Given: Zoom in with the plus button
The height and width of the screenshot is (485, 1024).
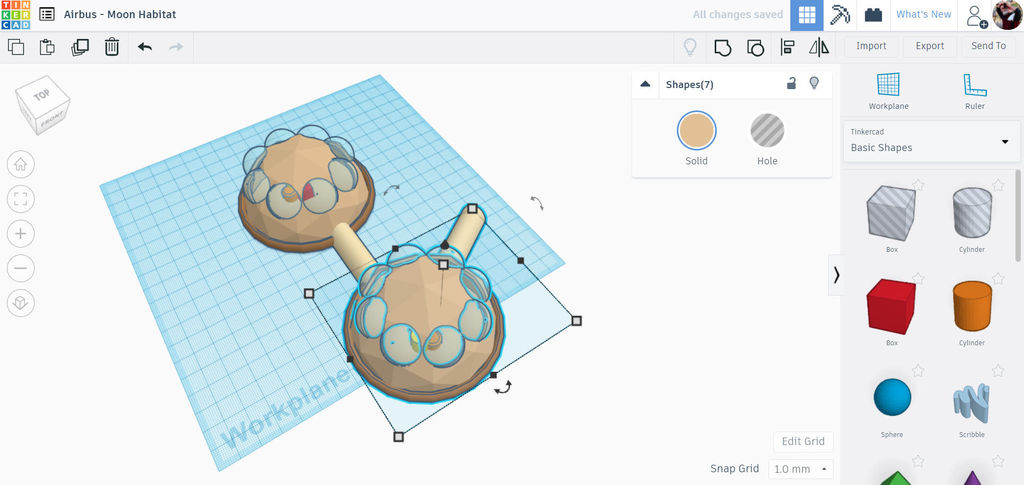Looking at the screenshot, I should click(x=20, y=233).
